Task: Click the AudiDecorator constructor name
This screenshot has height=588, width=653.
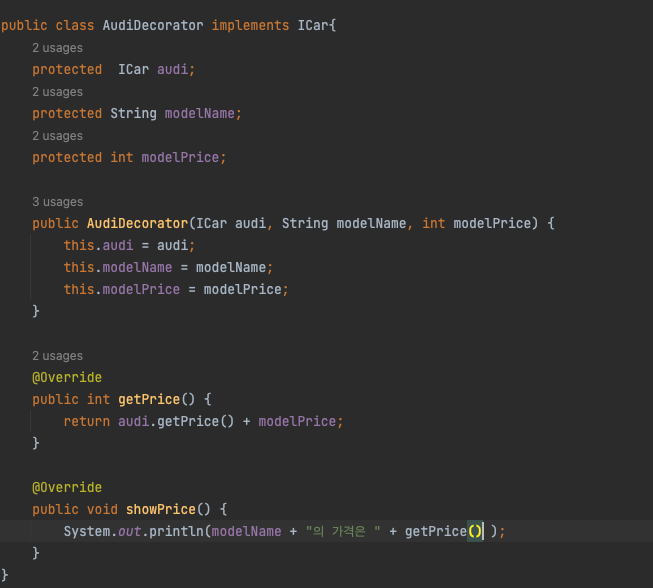Action: tap(137, 223)
